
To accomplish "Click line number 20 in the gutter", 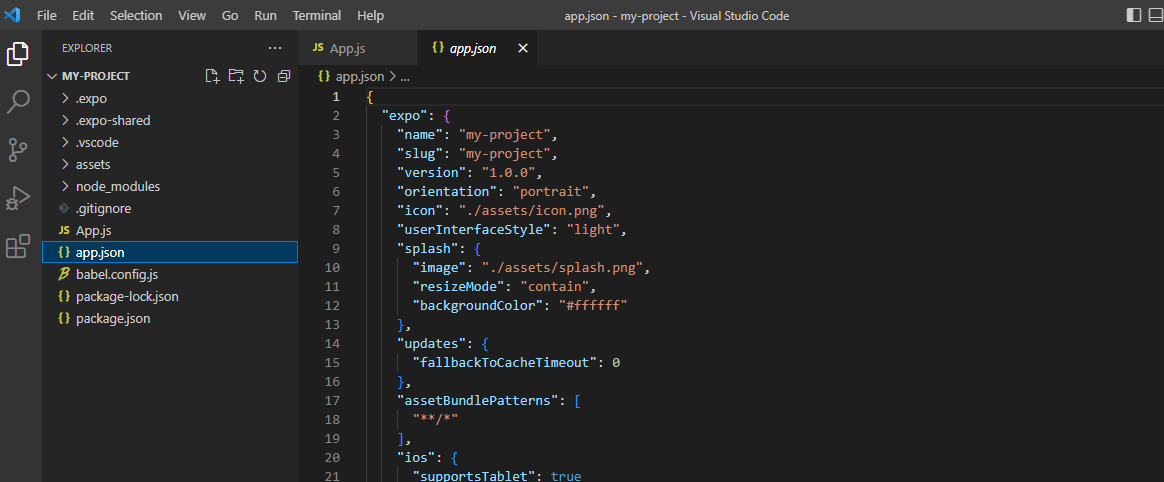I will pyautogui.click(x=332, y=457).
